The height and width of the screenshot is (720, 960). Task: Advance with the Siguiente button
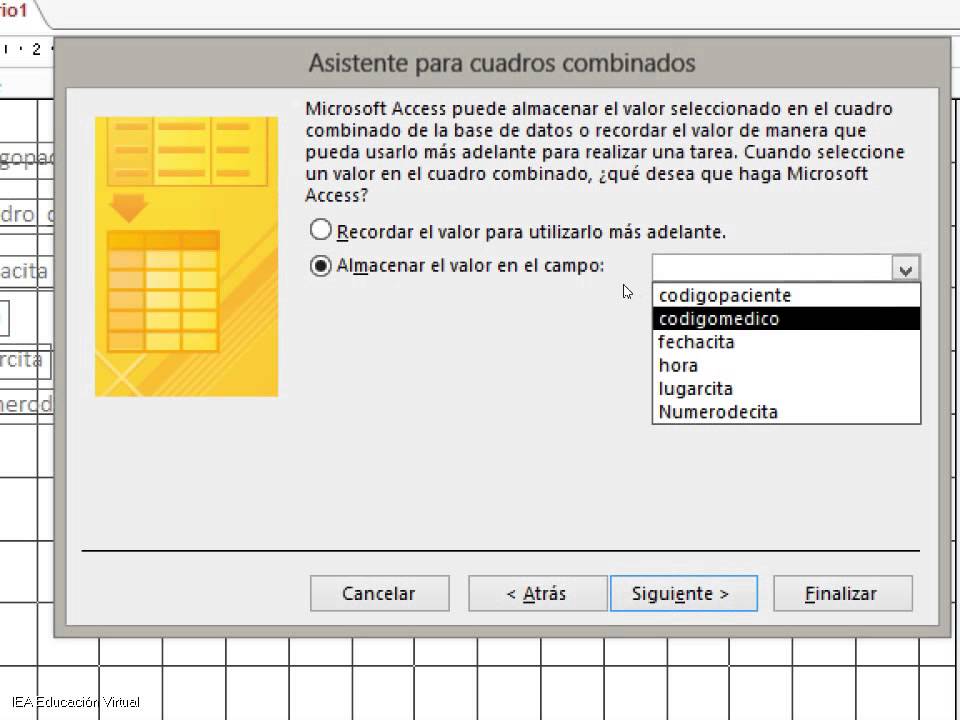[683, 593]
